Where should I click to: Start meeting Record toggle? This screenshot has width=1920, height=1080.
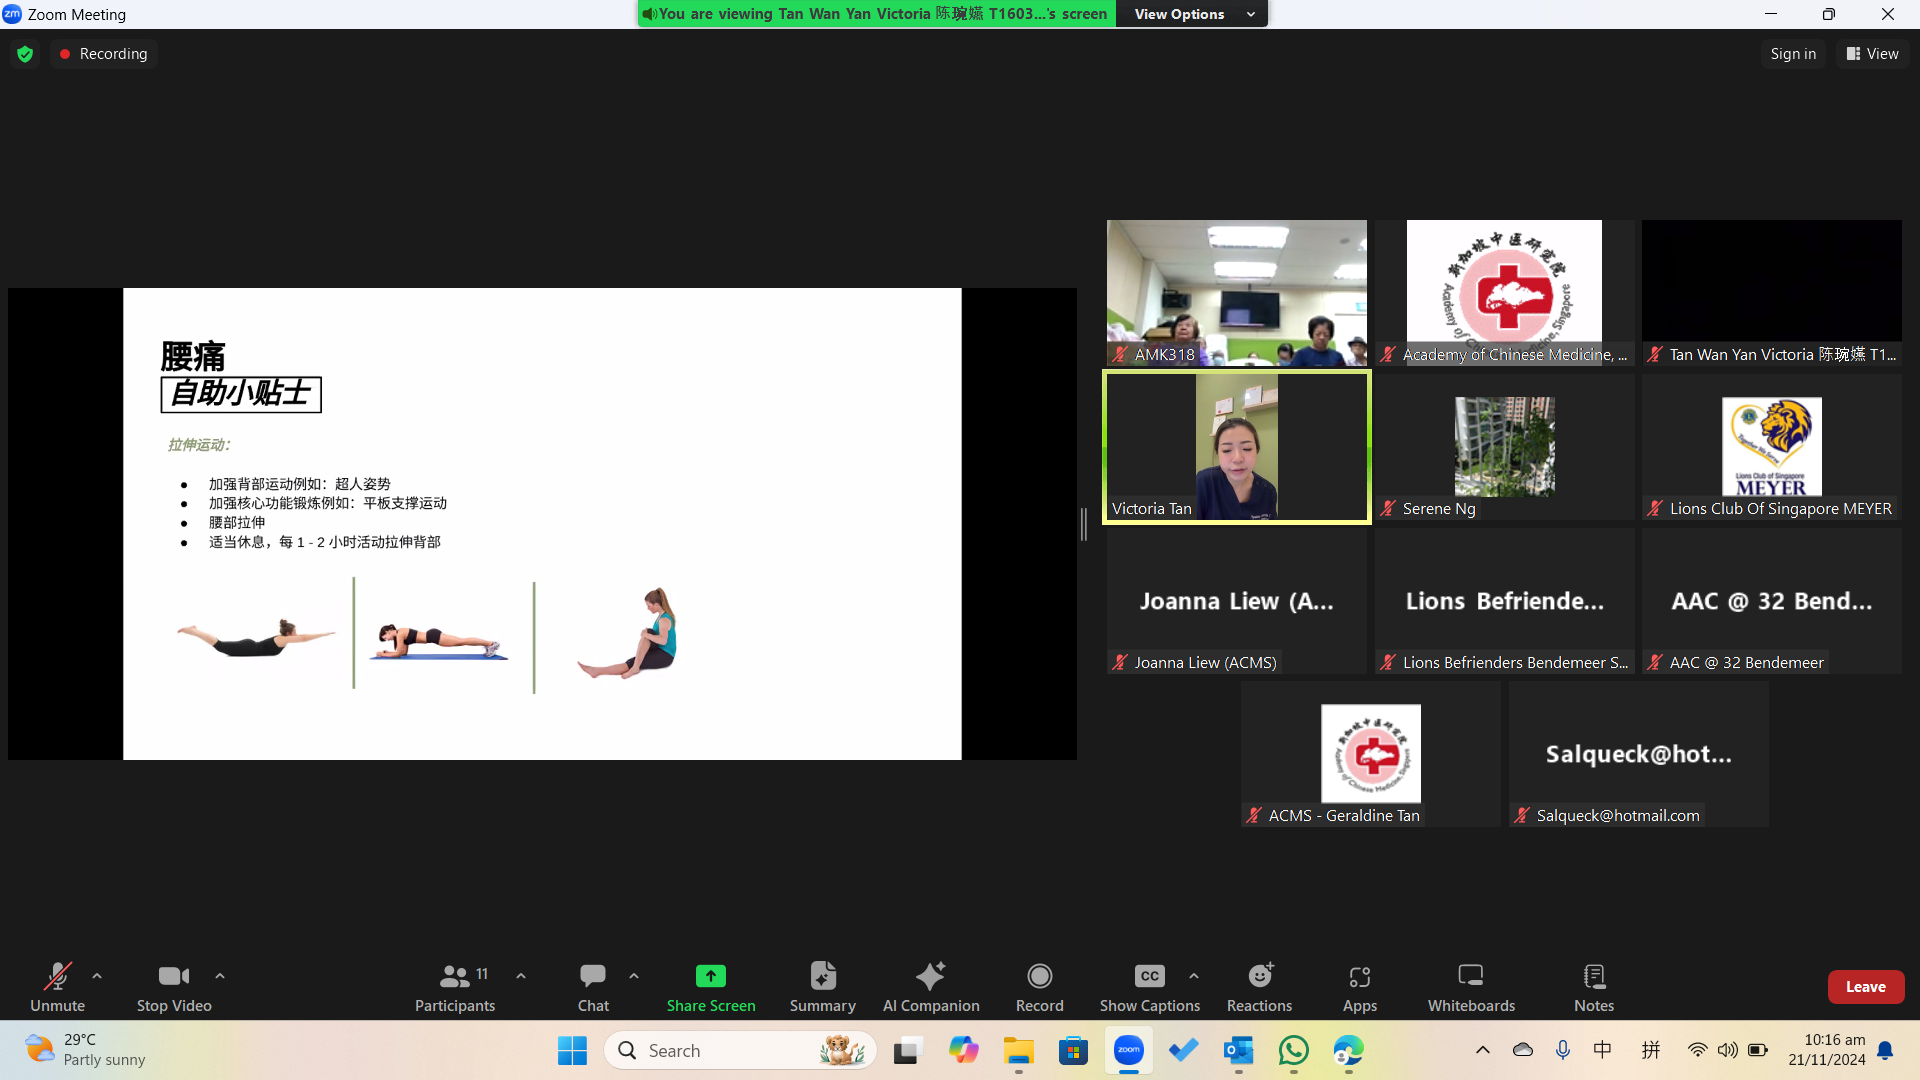tap(1039, 976)
